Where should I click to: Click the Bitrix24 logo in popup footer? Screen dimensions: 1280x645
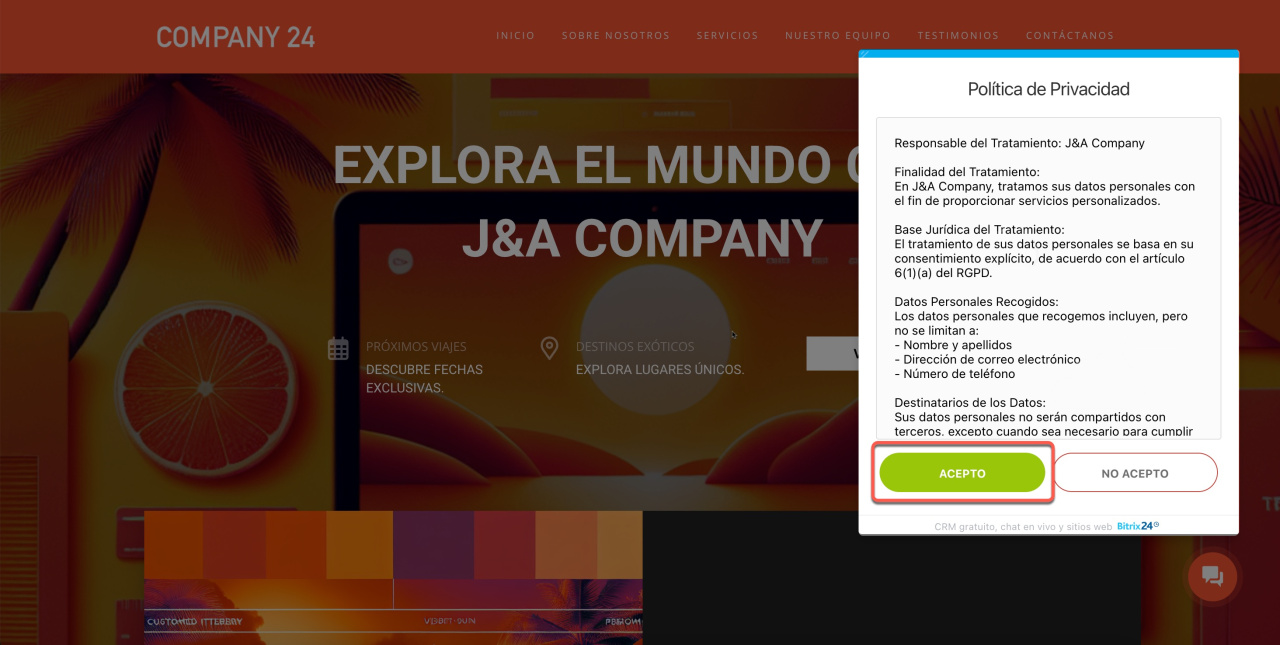click(1137, 526)
